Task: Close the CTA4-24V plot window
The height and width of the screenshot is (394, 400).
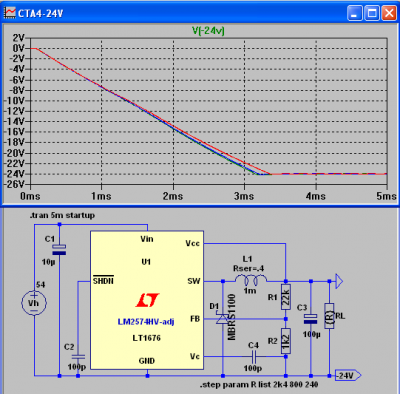Action: [x=389, y=13]
